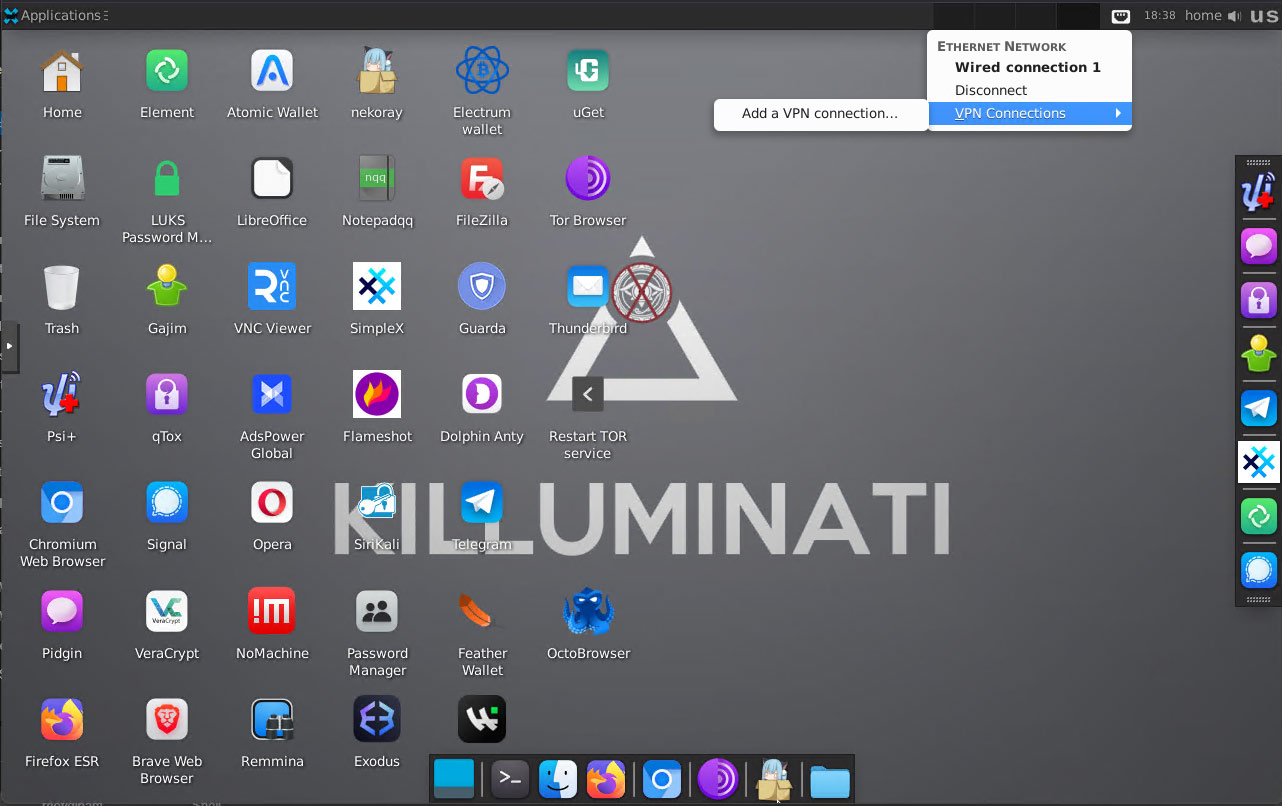Click the network tray icon

1120,15
